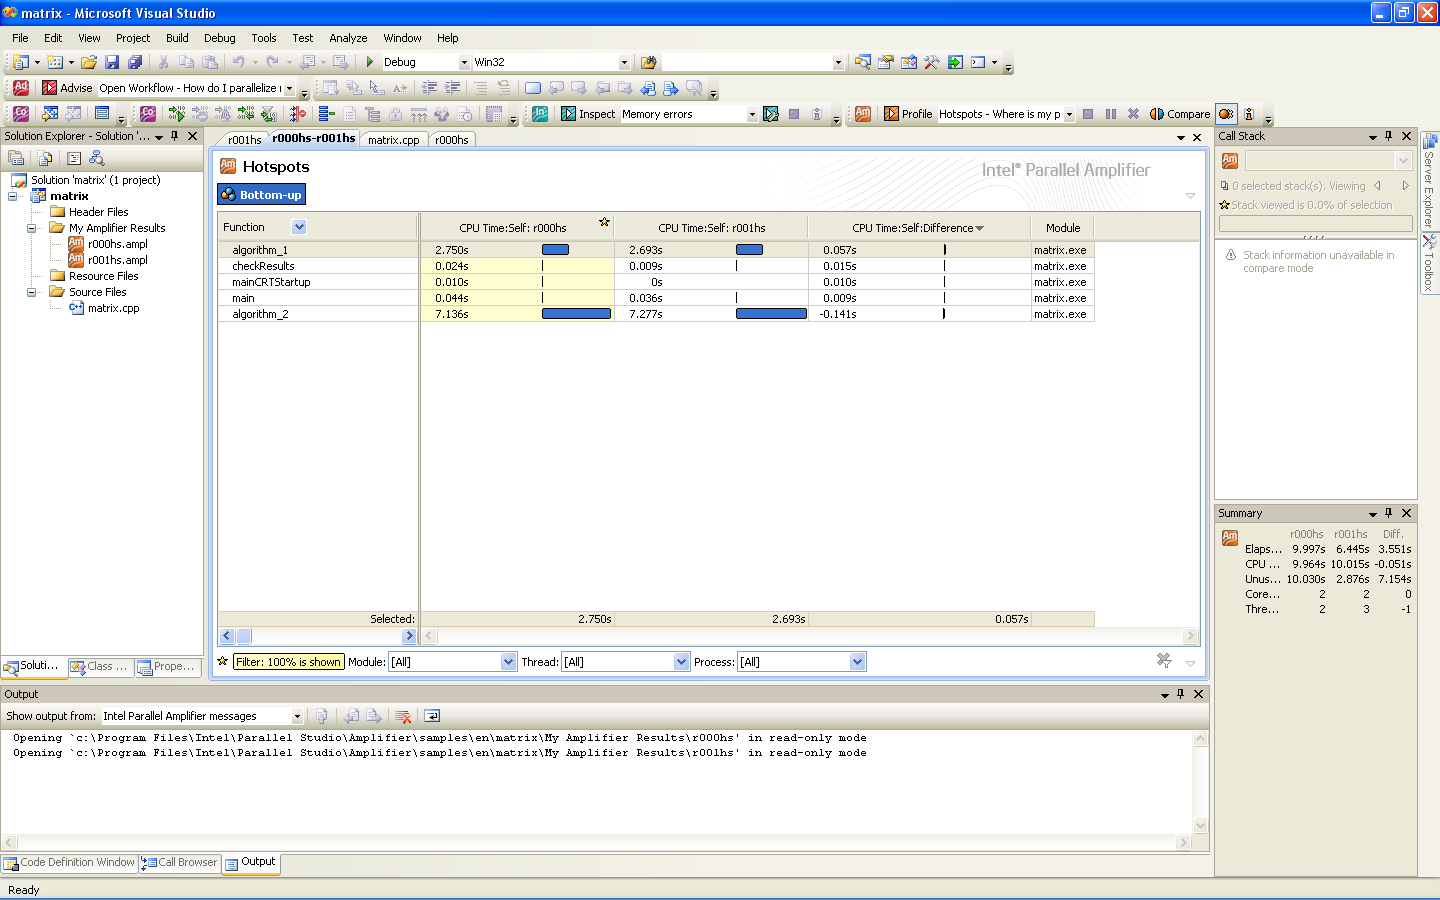Screen dimensions: 1440x900
Task: Open the Analyze menu
Action: point(348,38)
